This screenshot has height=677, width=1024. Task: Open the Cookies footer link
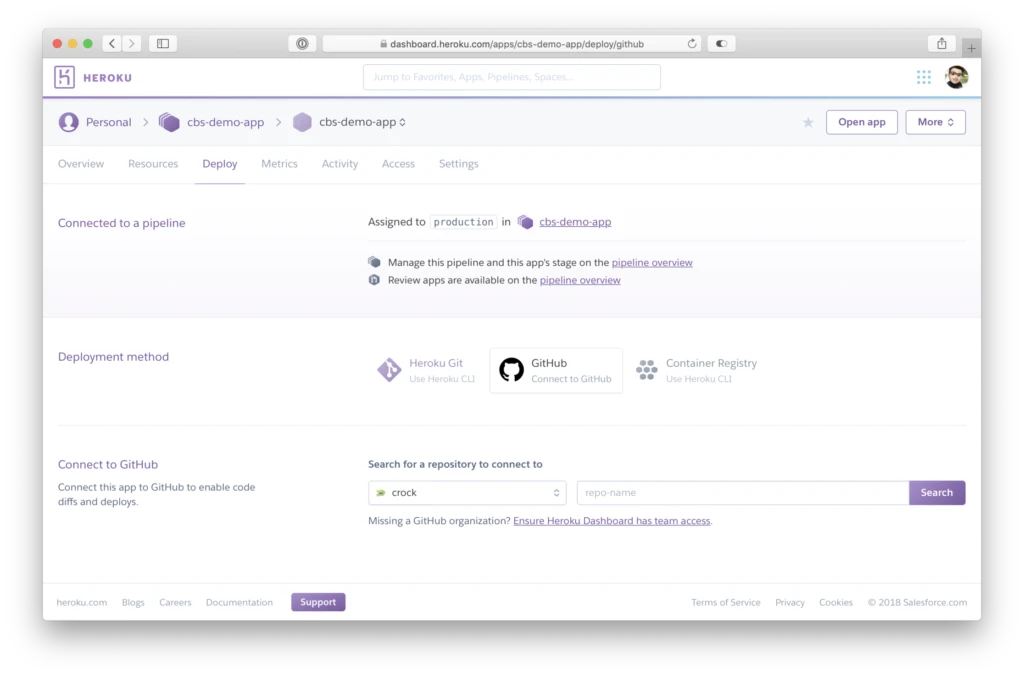pos(836,603)
